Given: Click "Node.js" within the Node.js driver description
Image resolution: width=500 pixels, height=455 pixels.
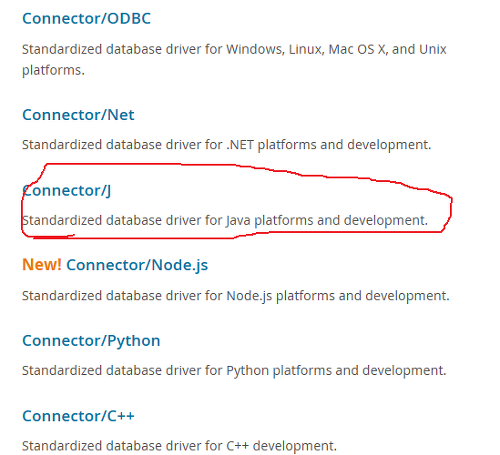Looking at the screenshot, I should point(249,296).
